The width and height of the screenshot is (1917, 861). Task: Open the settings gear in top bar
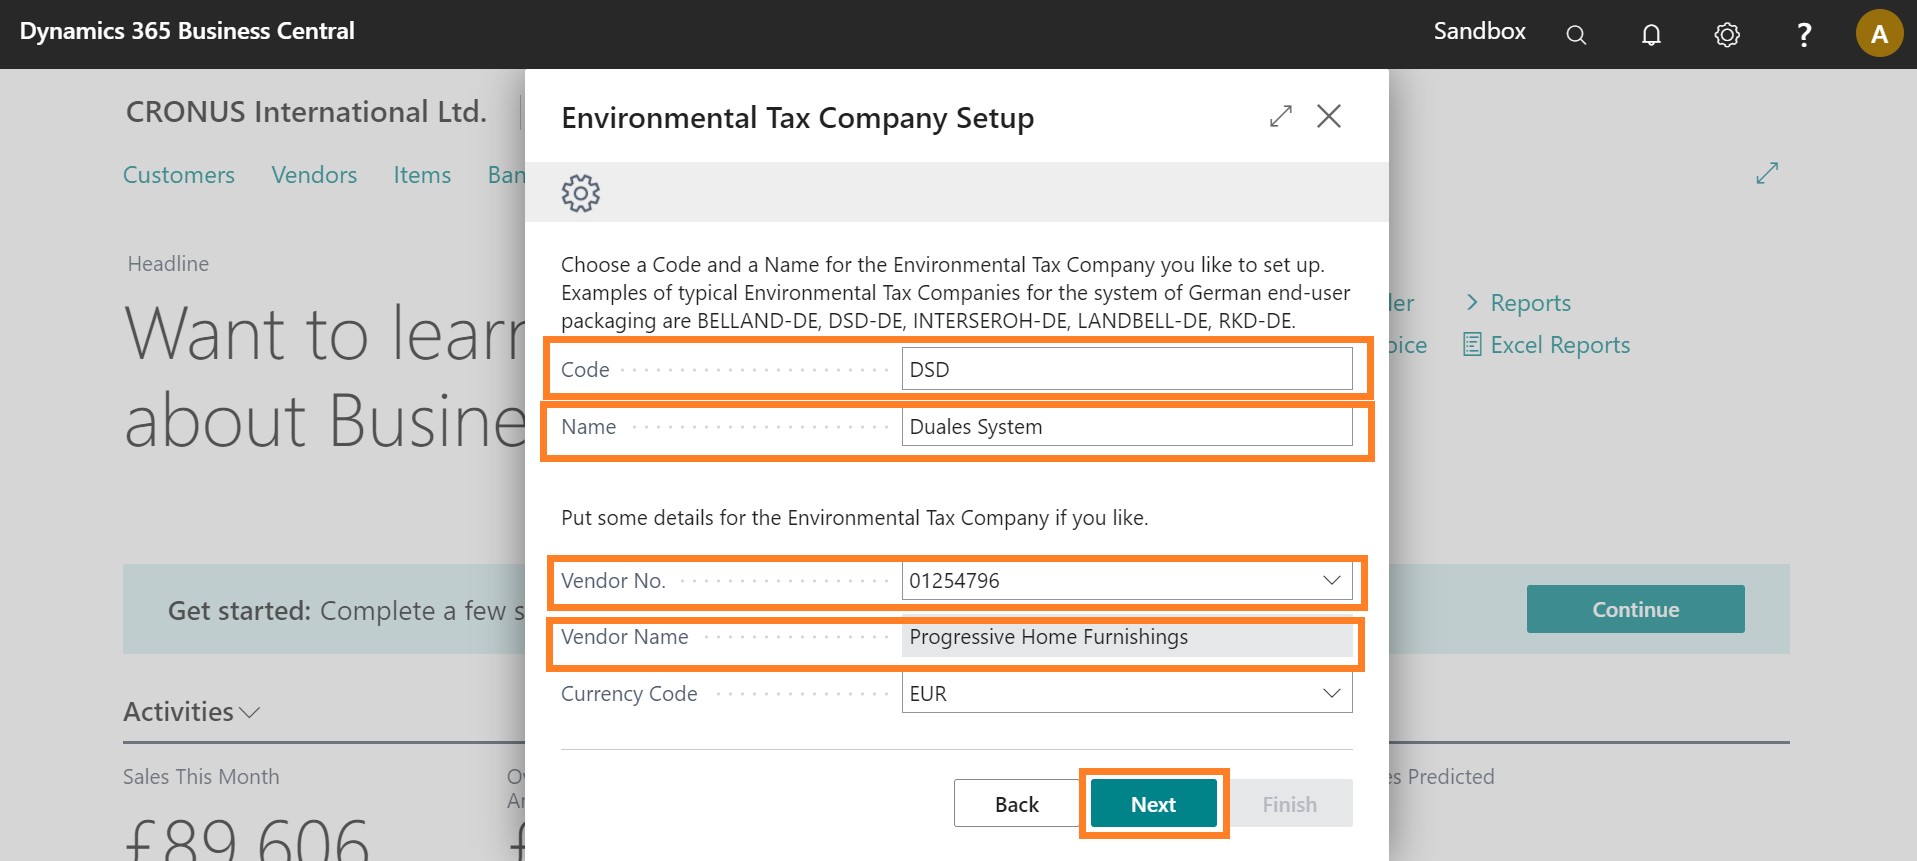click(1727, 35)
